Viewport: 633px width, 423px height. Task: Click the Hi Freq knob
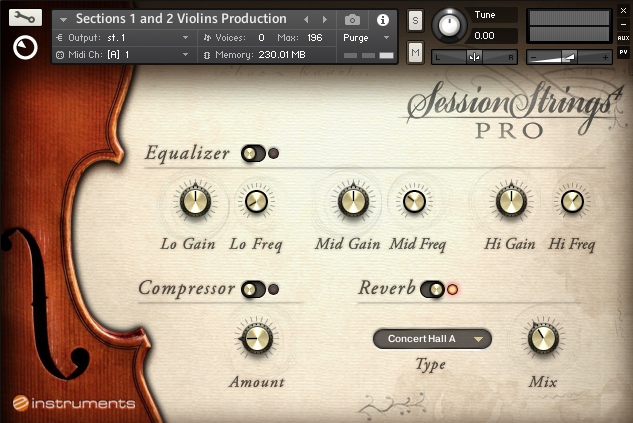tap(572, 201)
